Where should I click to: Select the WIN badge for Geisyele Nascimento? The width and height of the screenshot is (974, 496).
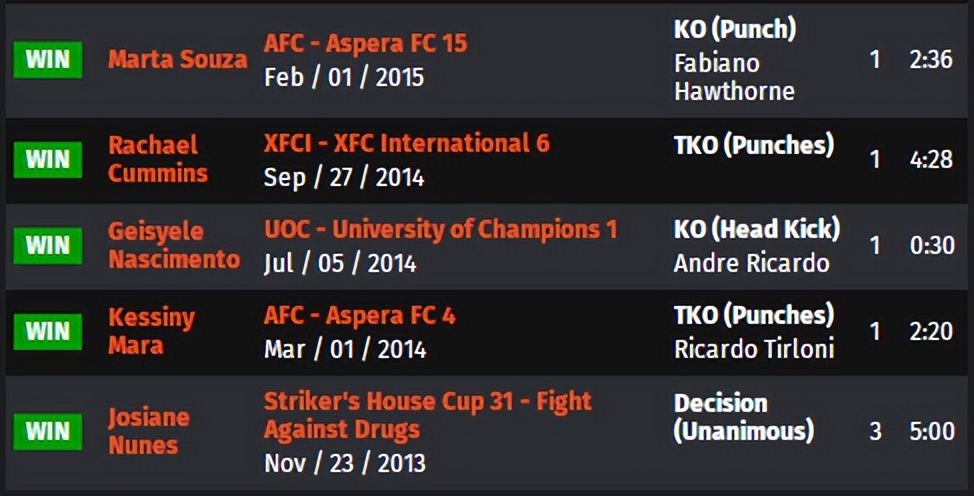pyautogui.click(x=47, y=245)
